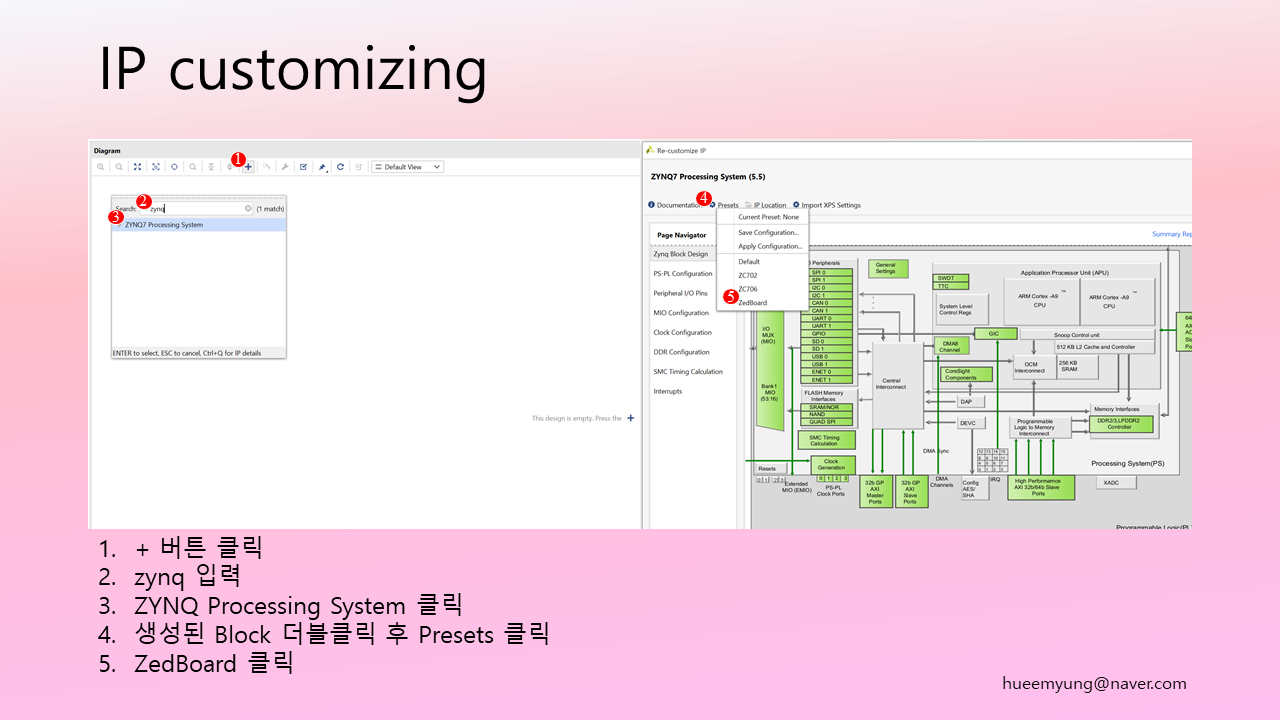Click the Zoom Out icon in Diagram toolbar
The image size is (1280, 720).
[119, 167]
